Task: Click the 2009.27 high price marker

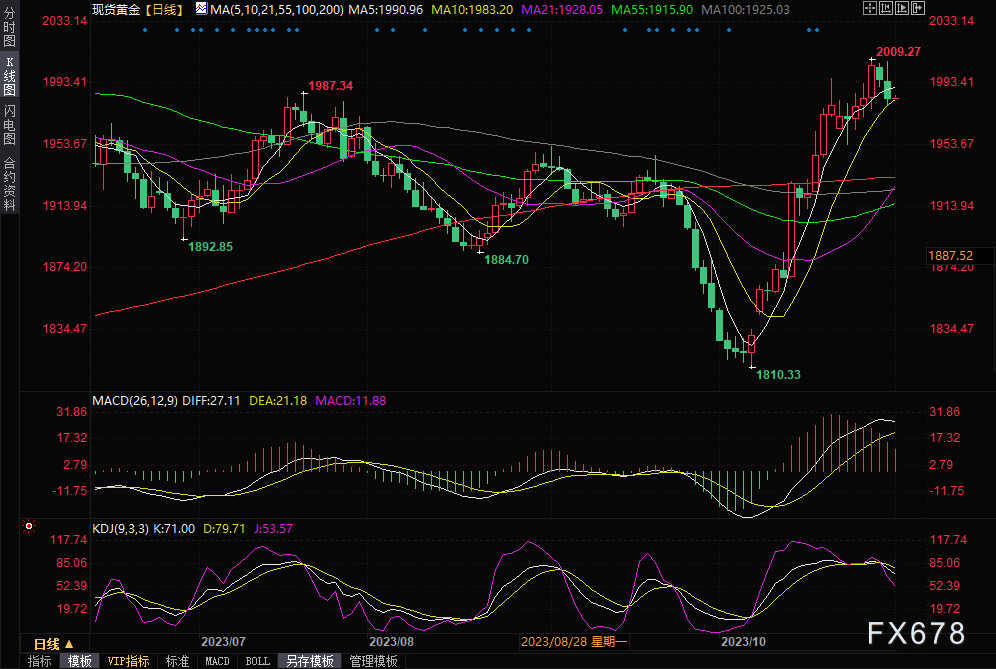Action: coord(897,51)
